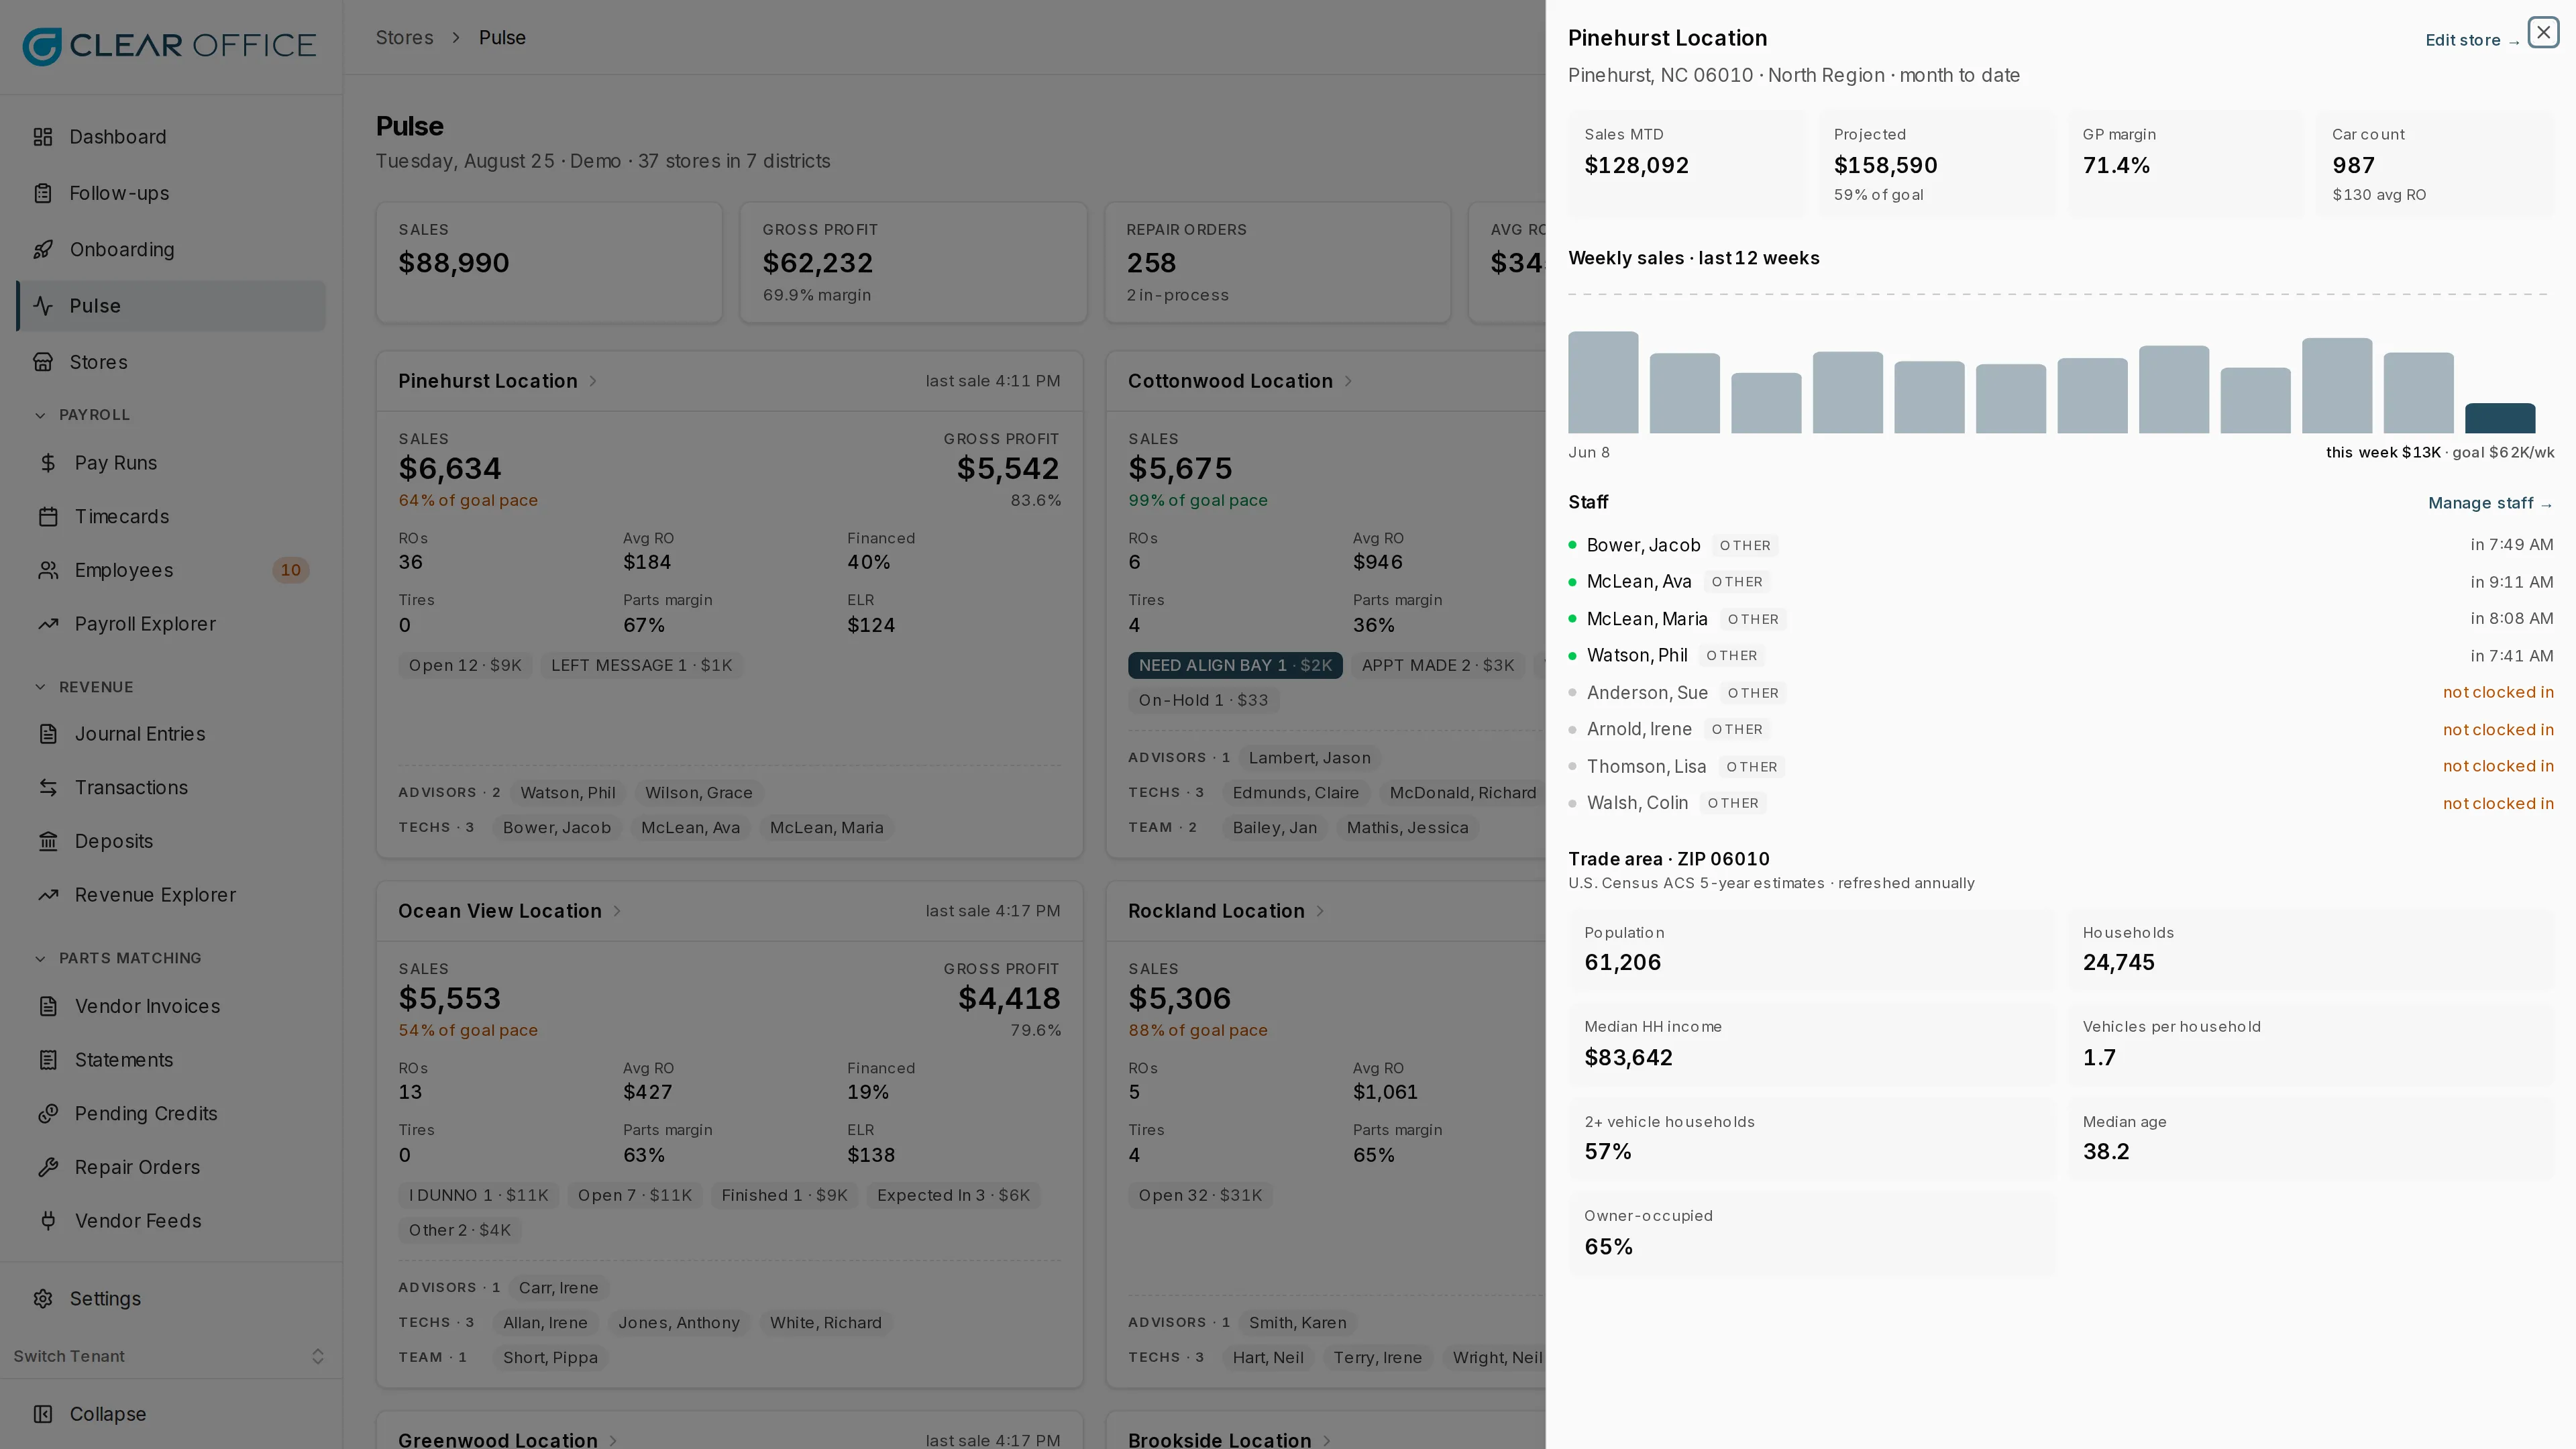This screenshot has width=2576, height=1449.
Task: Click the Open 12 · $9K tag
Action: click(x=465, y=666)
